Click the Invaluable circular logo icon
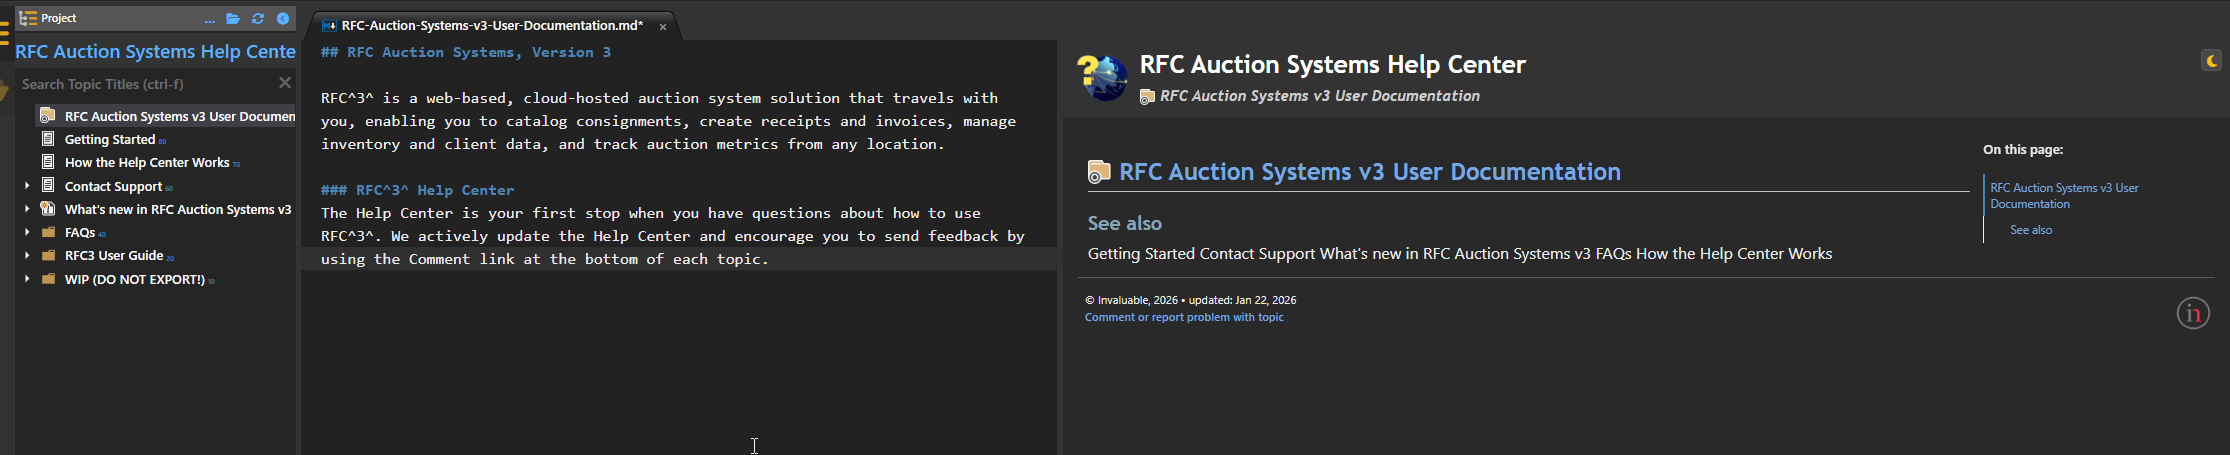The height and width of the screenshot is (455, 2230). click(x=2192, y=313)
